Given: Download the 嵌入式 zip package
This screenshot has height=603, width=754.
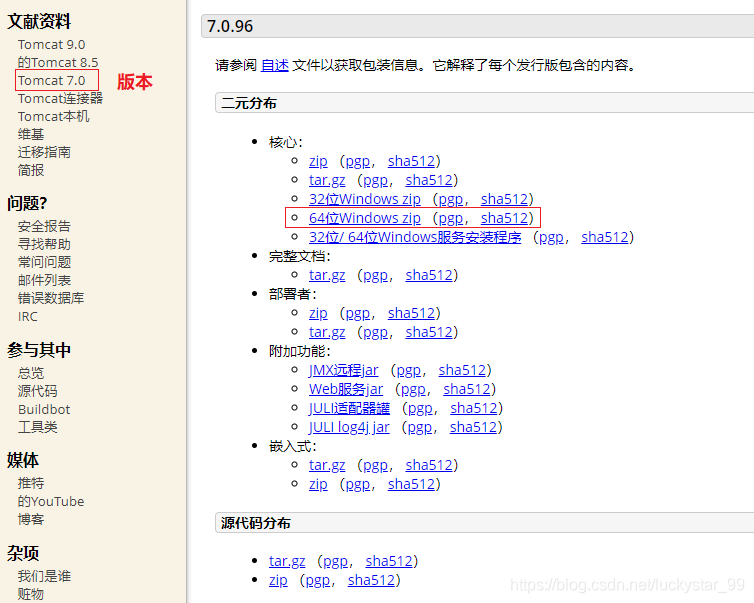Looking at the screenshot, I should click(318, 484).
